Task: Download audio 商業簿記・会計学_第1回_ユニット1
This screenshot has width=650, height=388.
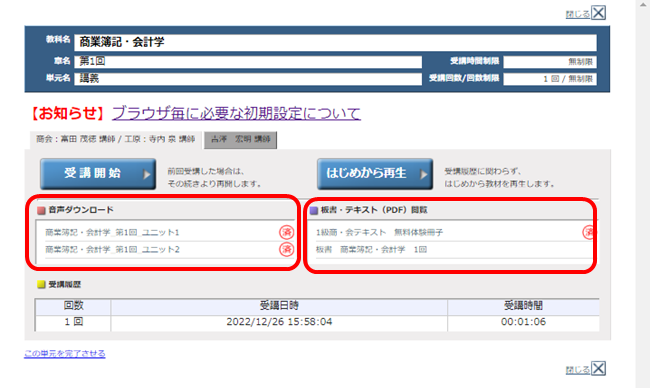Action: pyautogui.click(x=112, y=233)
